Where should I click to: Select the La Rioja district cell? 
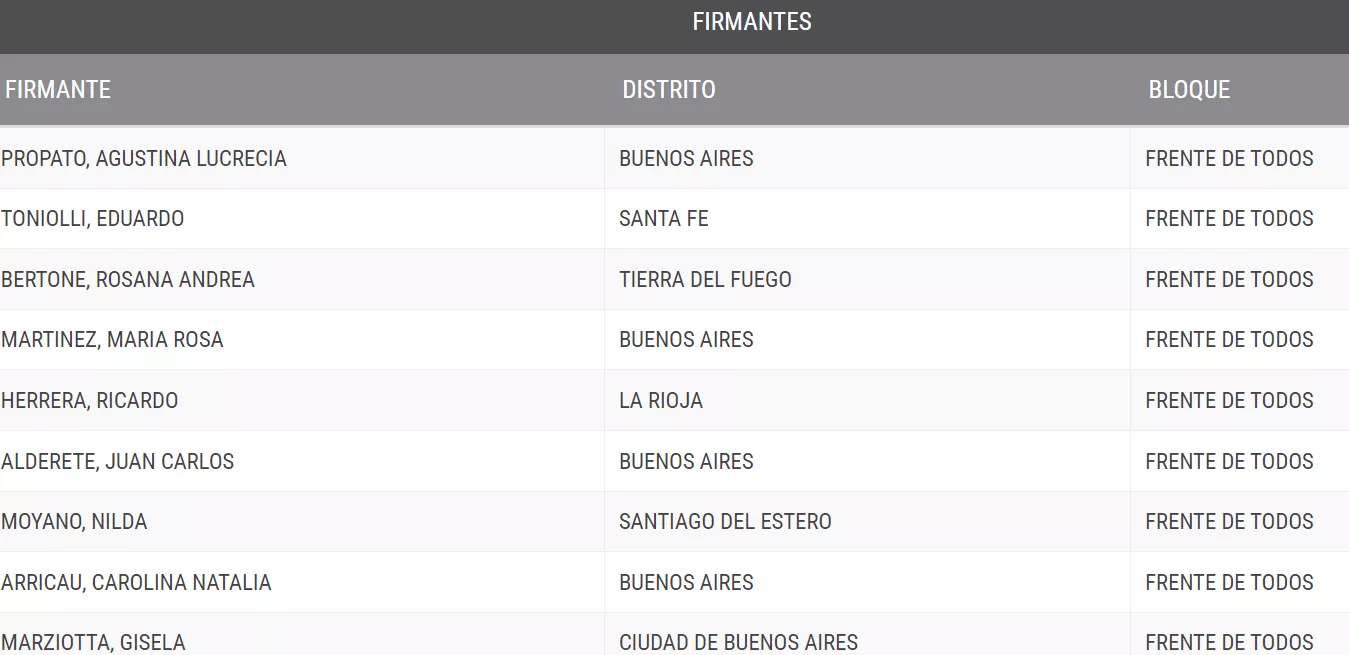coord(660,400)
